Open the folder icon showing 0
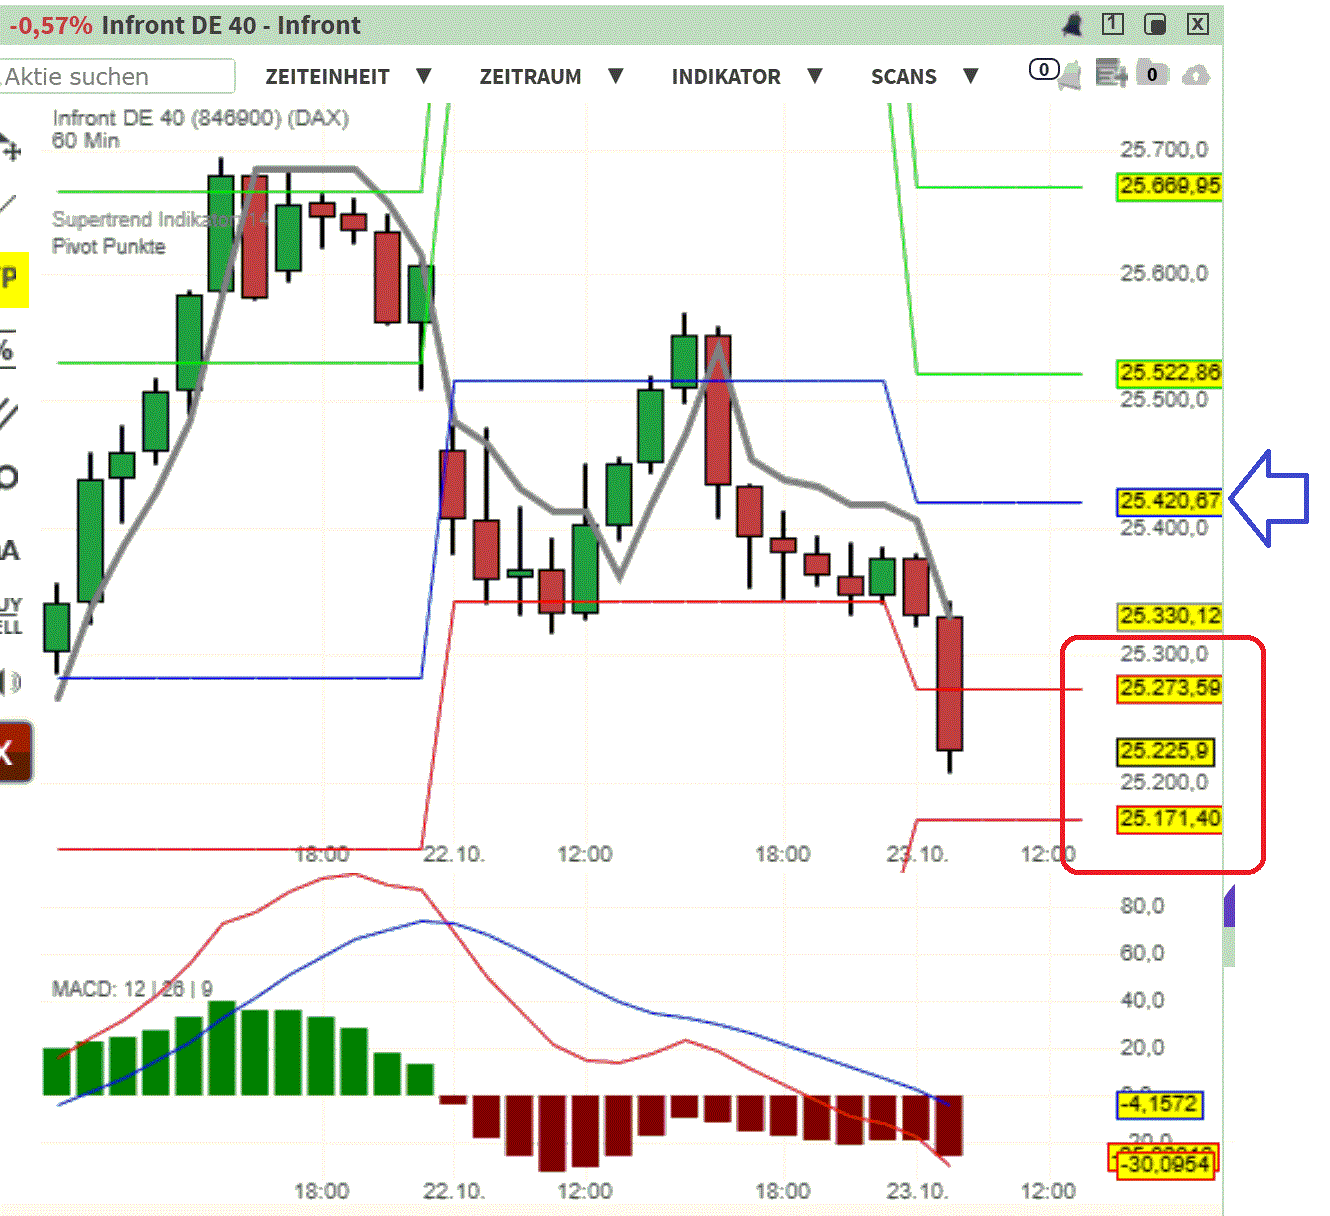The height and width of the screenshot is (1216, 1330). point(1153,73)
